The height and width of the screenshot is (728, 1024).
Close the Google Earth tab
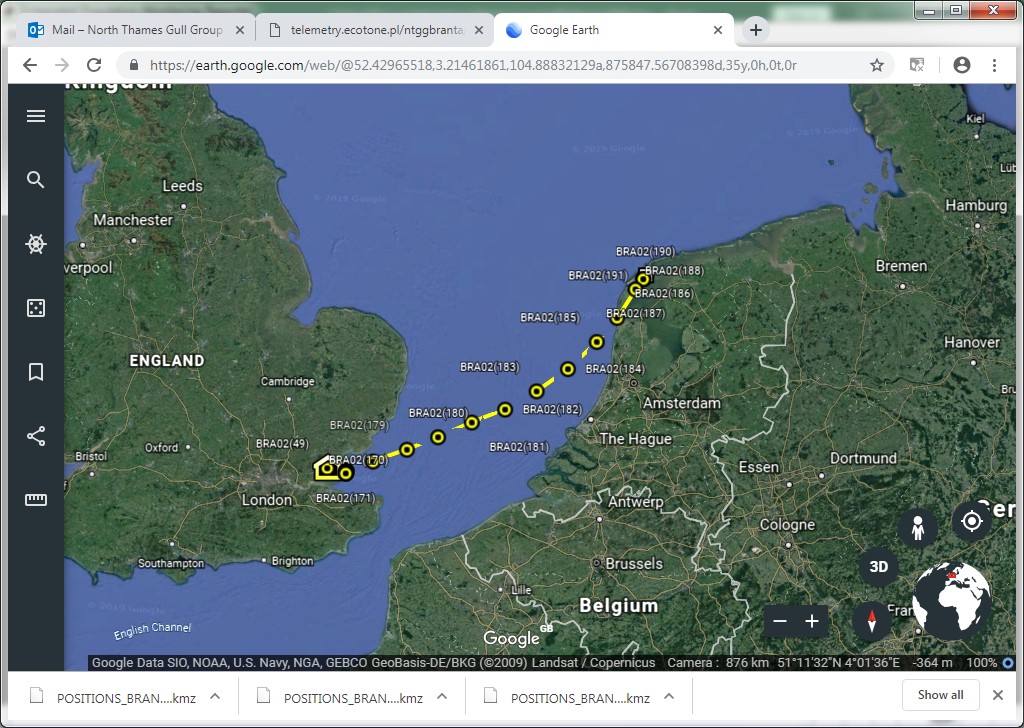click(718, 30)
